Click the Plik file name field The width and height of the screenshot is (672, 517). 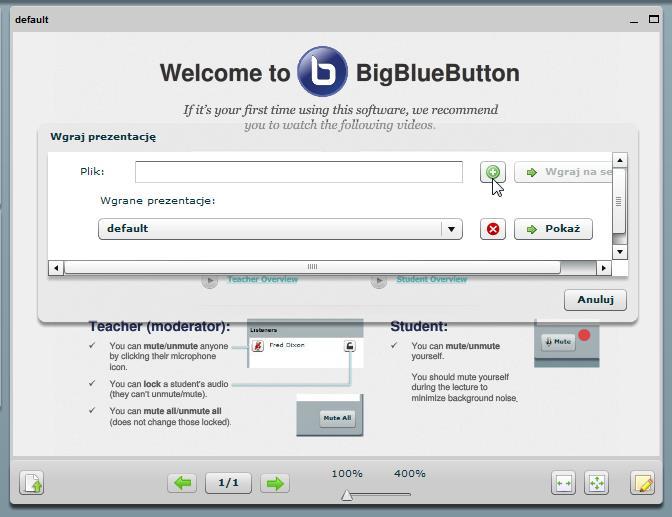click(299, 172)
